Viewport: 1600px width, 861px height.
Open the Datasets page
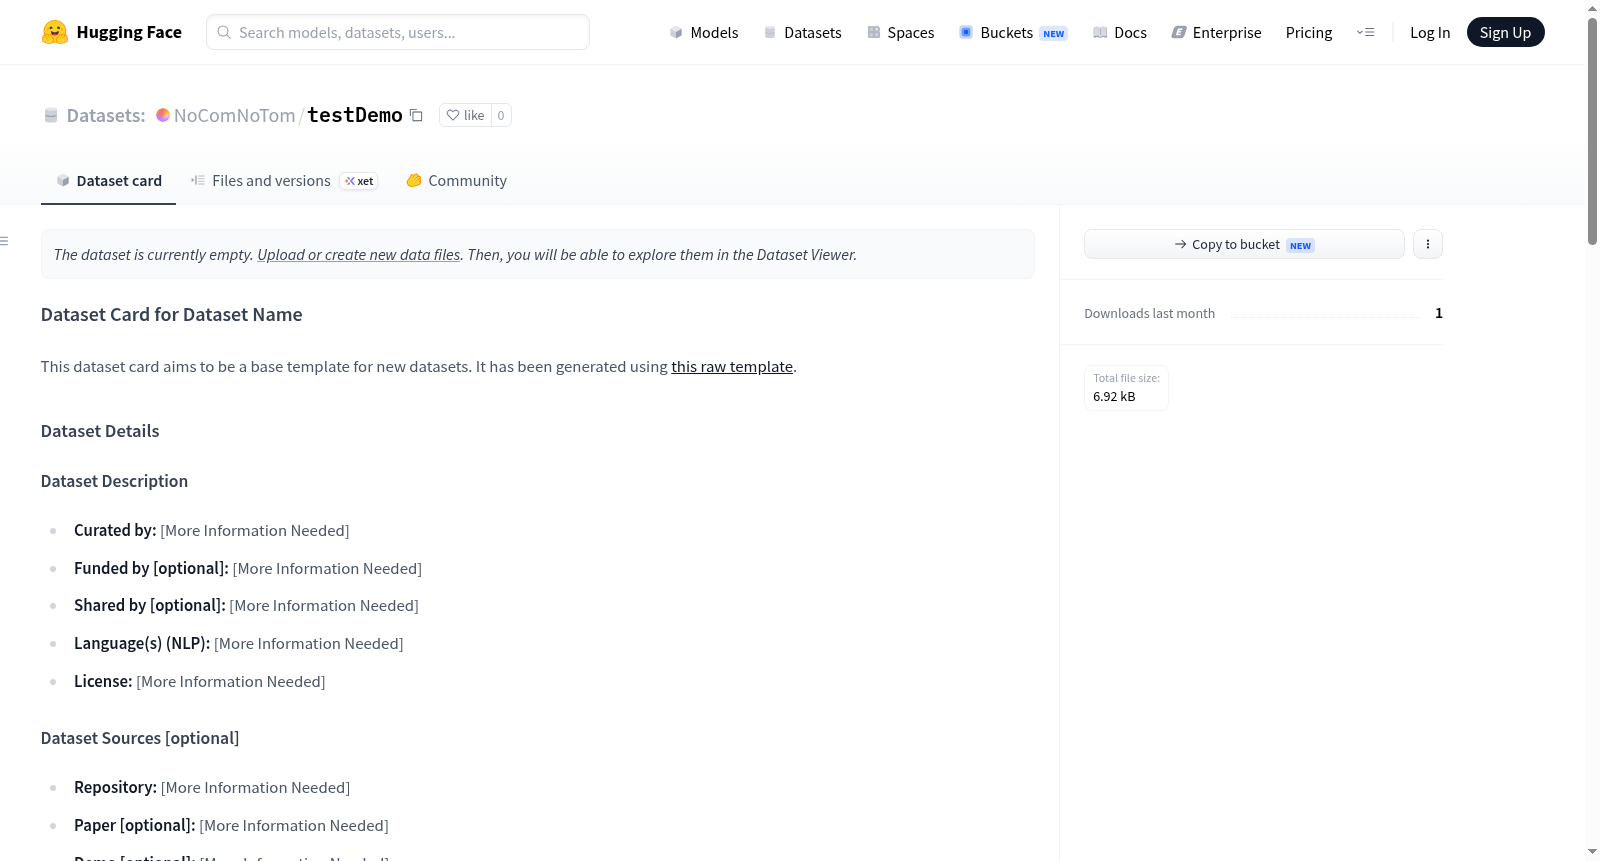[804, 32]
